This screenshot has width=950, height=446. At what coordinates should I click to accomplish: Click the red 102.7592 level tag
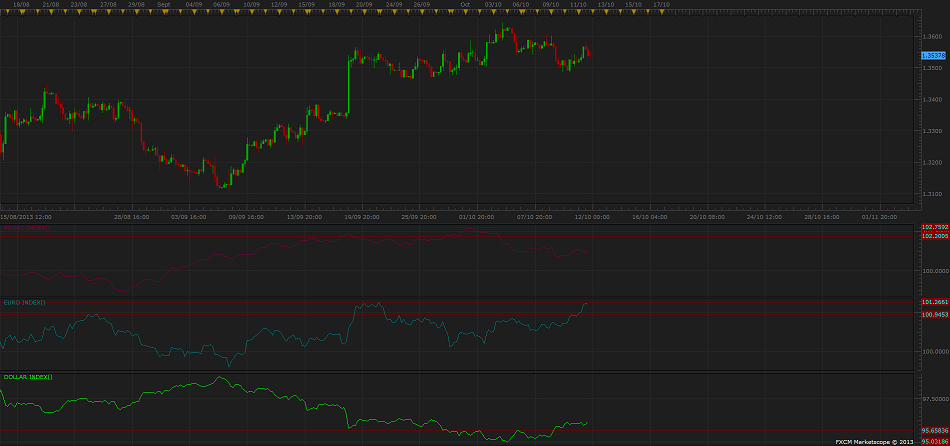[934, 228]
